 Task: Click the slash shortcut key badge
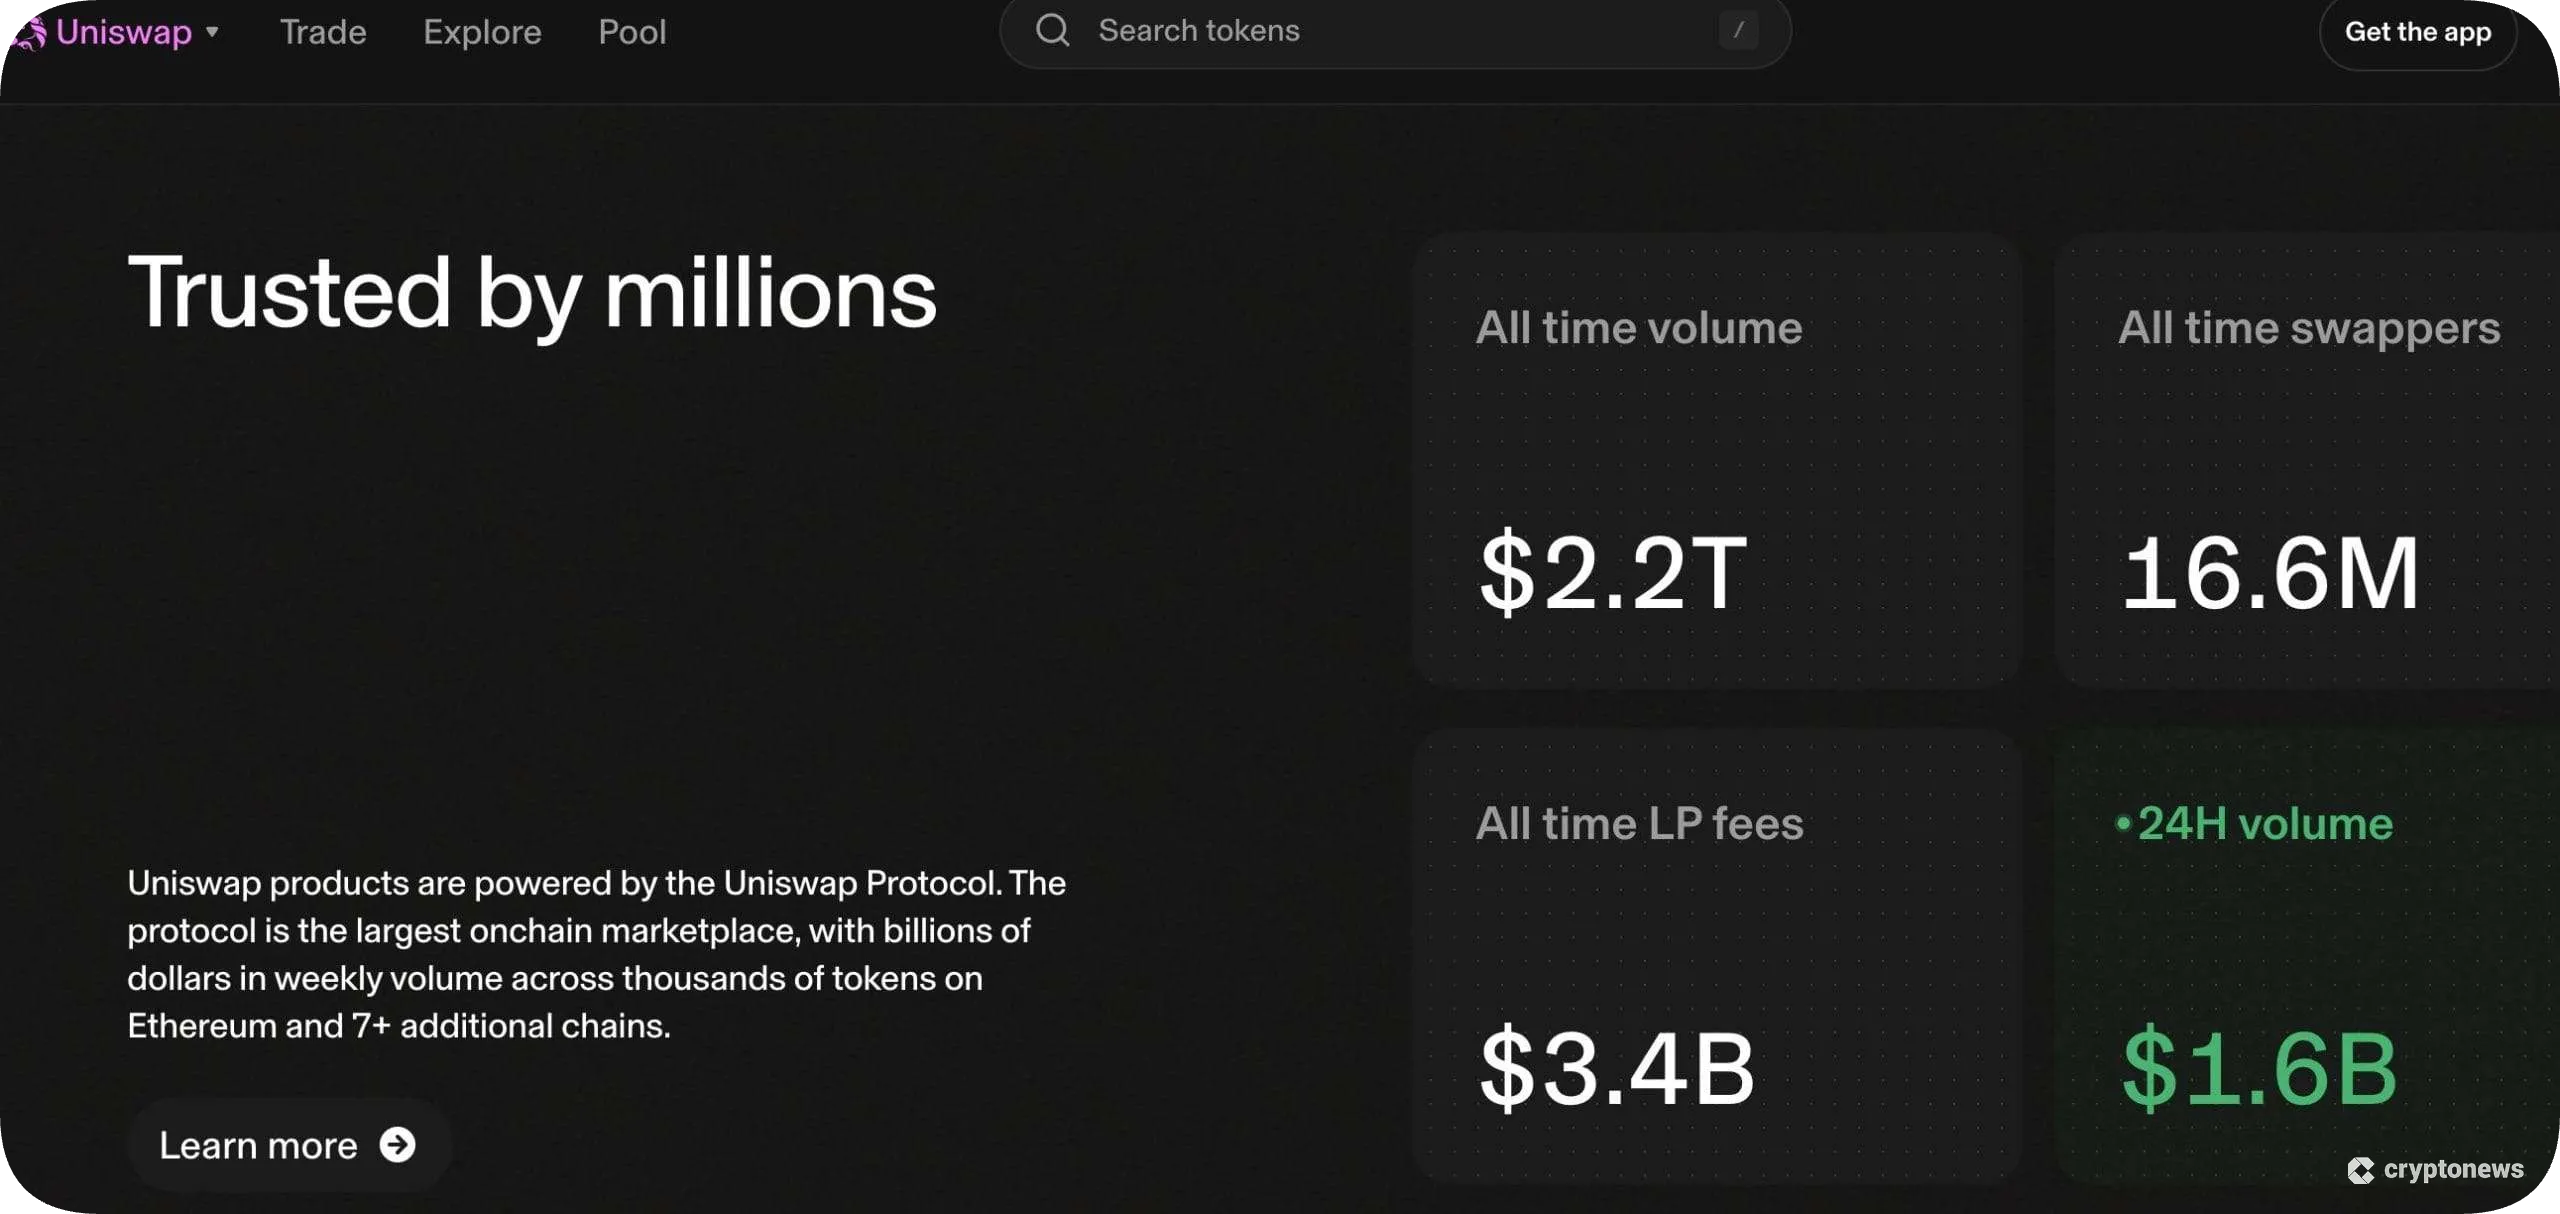coord(1738,31)
